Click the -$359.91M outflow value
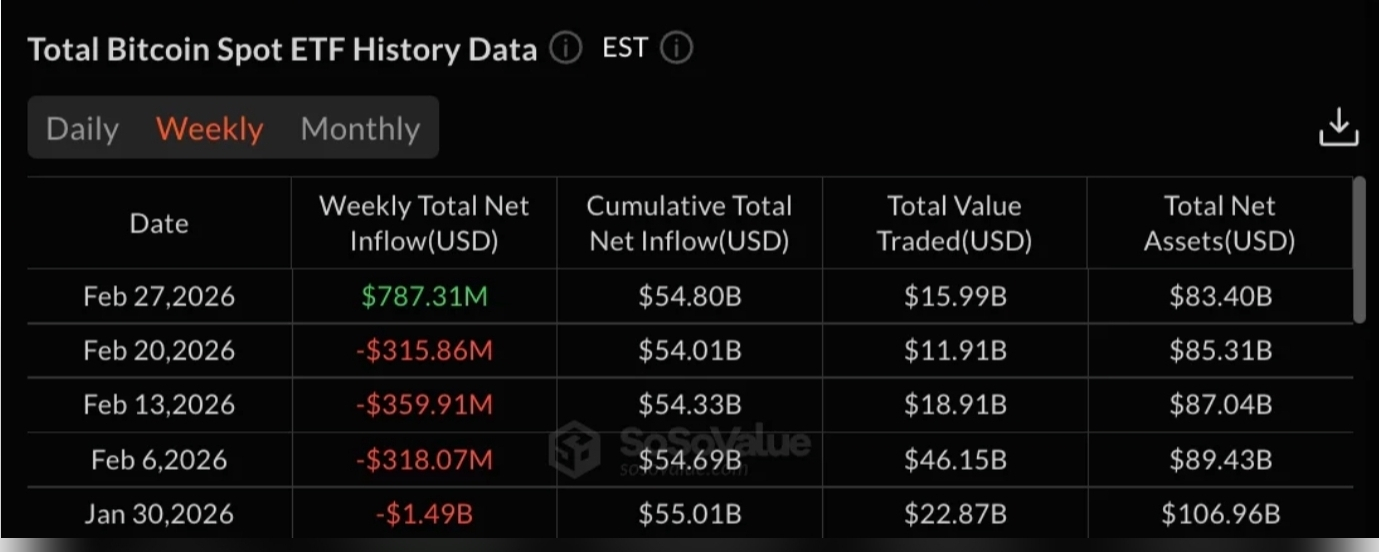Viewport: 1379px width, 552px height. [424, 405]
